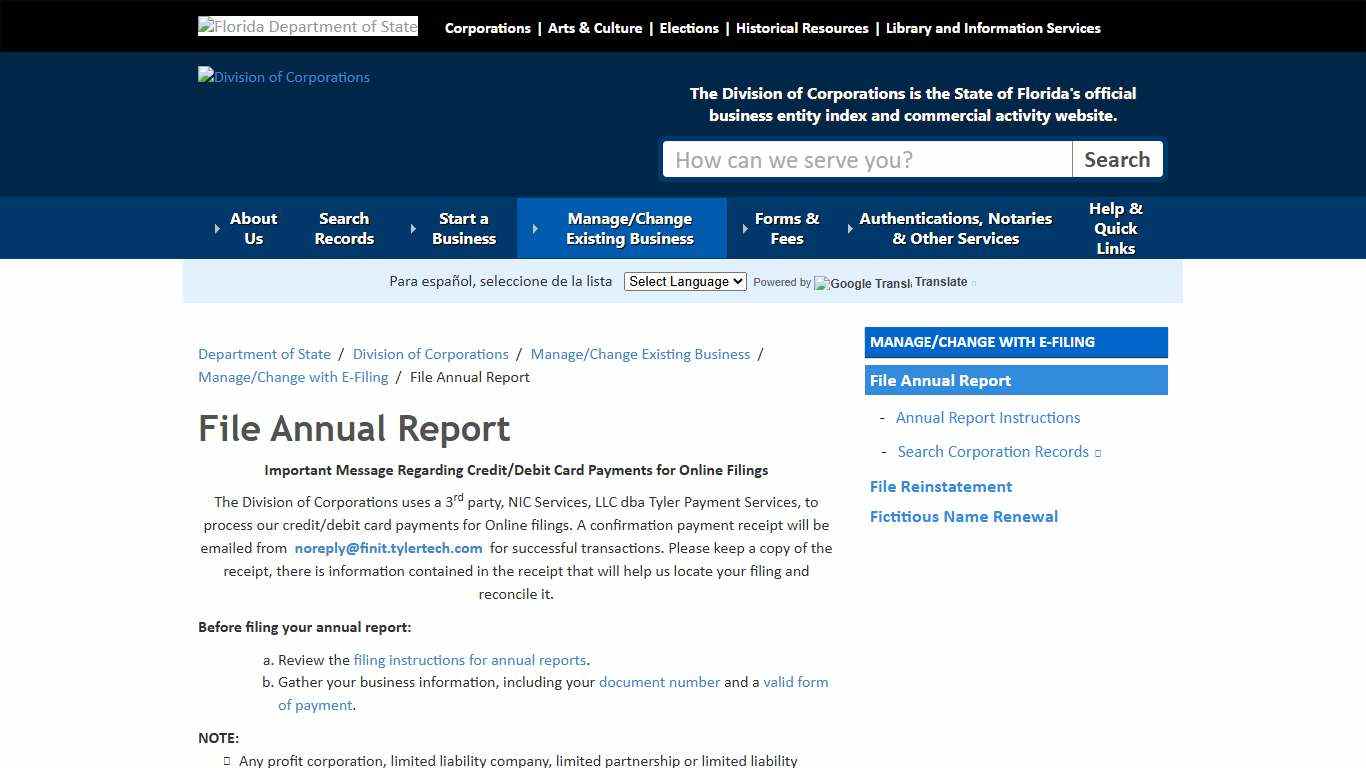Click the arrow icon beside Start a Business

[x=412, y=228]
